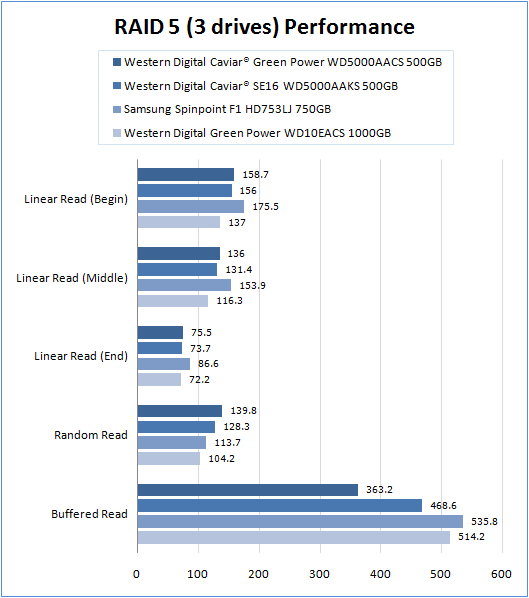Click the Linear Read (Begin) axis label
The image size is (529, 598).
point(76,199)
